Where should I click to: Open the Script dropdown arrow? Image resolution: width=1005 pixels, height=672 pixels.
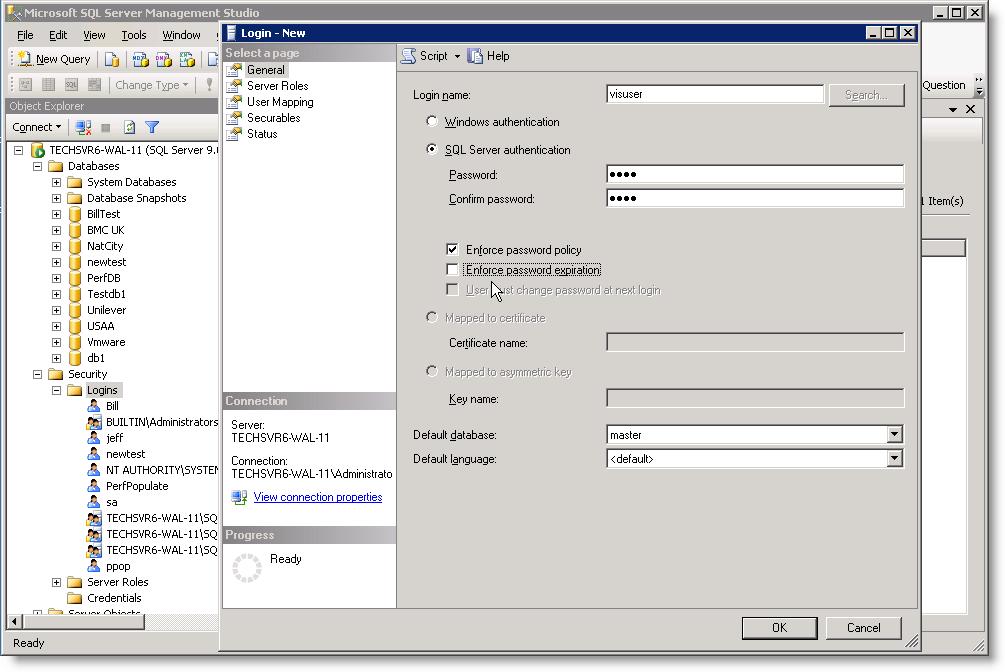(457, 56)
